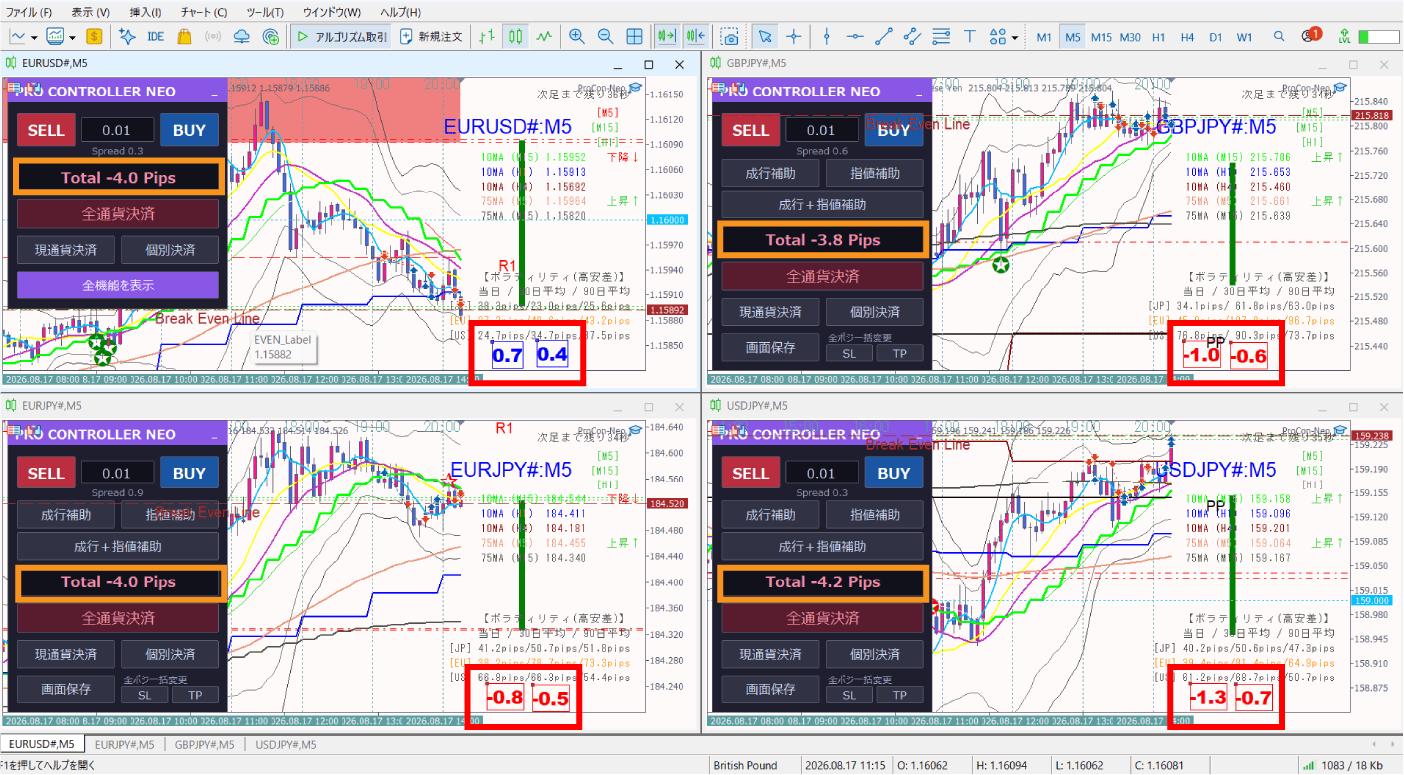The image size is (1404, 775).
Task: Select the text label tool
Action: (969, 36)
